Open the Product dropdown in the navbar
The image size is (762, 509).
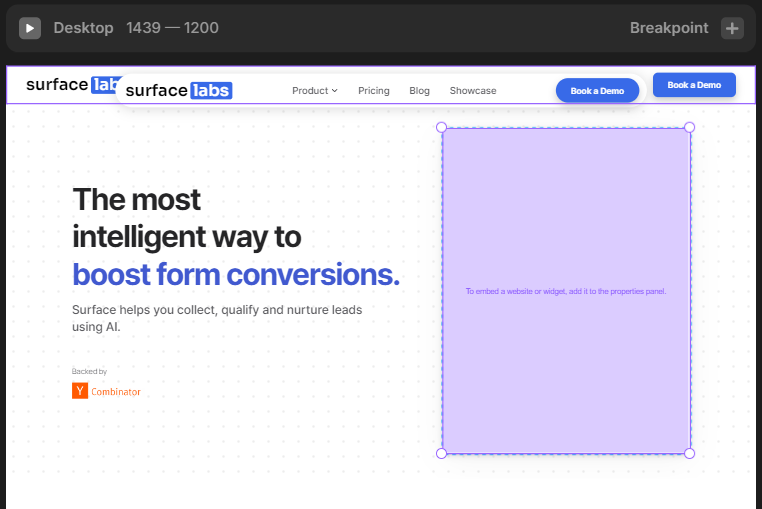click(314, 91)
